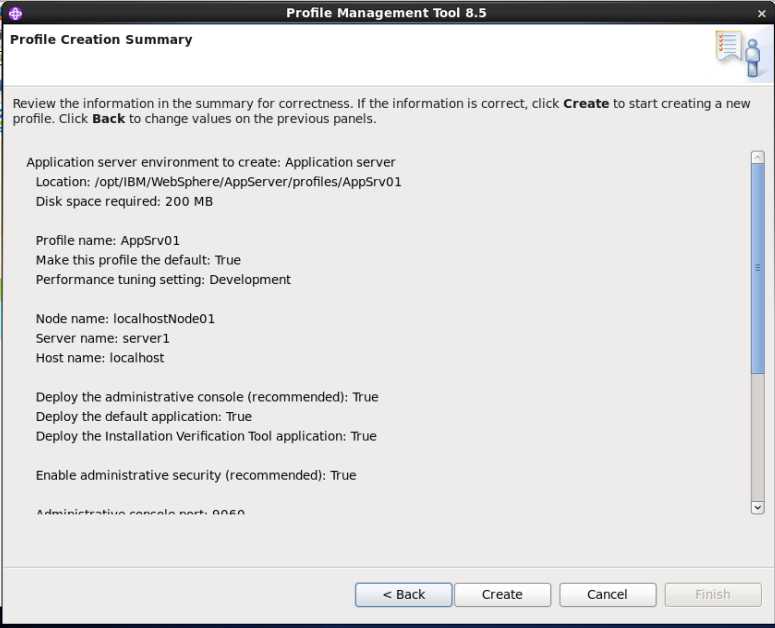The height and width of the screenshot is (628, 775).
Task: Click the scrollbar up arrow in summary
Action: [757, 158]
